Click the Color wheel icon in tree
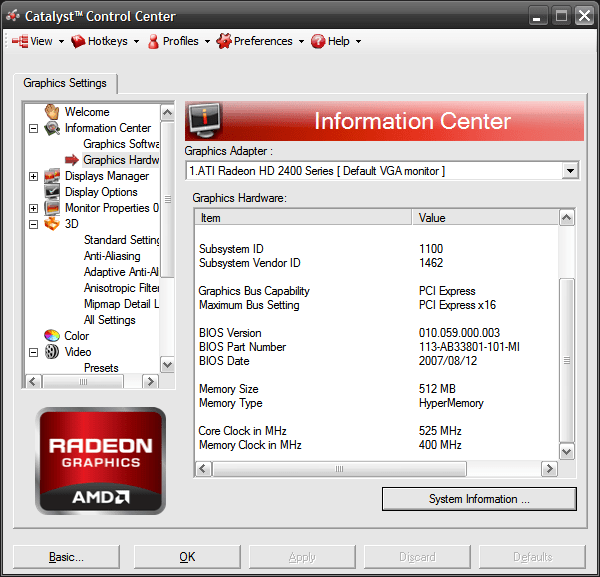Image resolution: width=600 pixels, height=577 pixels. pyautogui.click(x=52, y=336)
